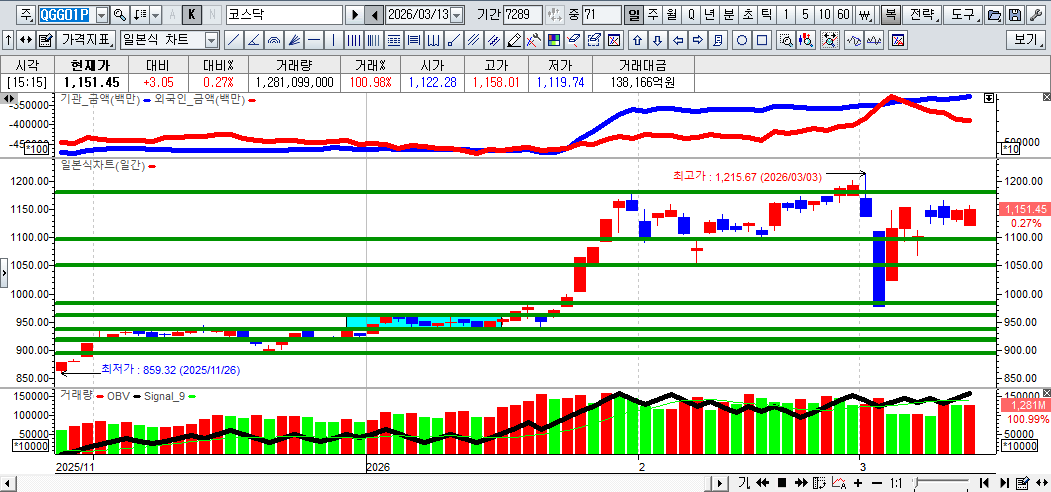Select the angle line drawing tool
1051x492 pixels.
(252, 40)
